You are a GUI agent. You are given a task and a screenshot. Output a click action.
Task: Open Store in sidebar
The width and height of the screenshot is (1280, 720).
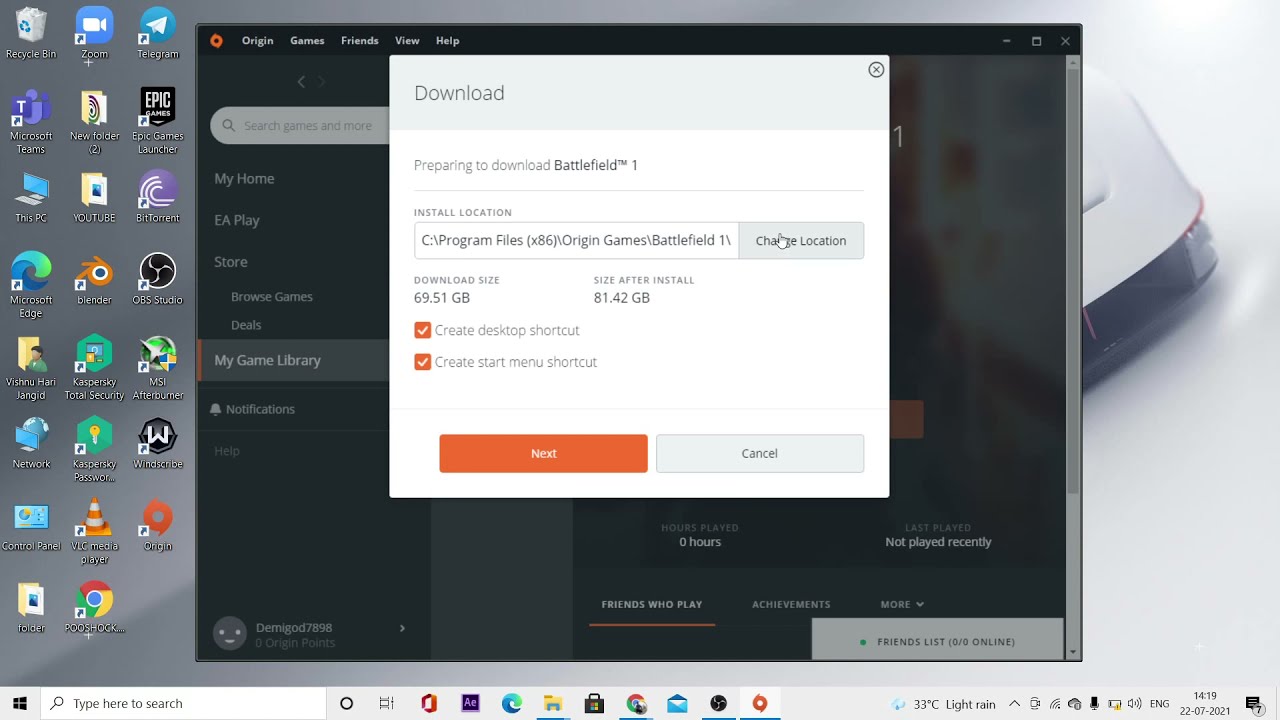230,262
